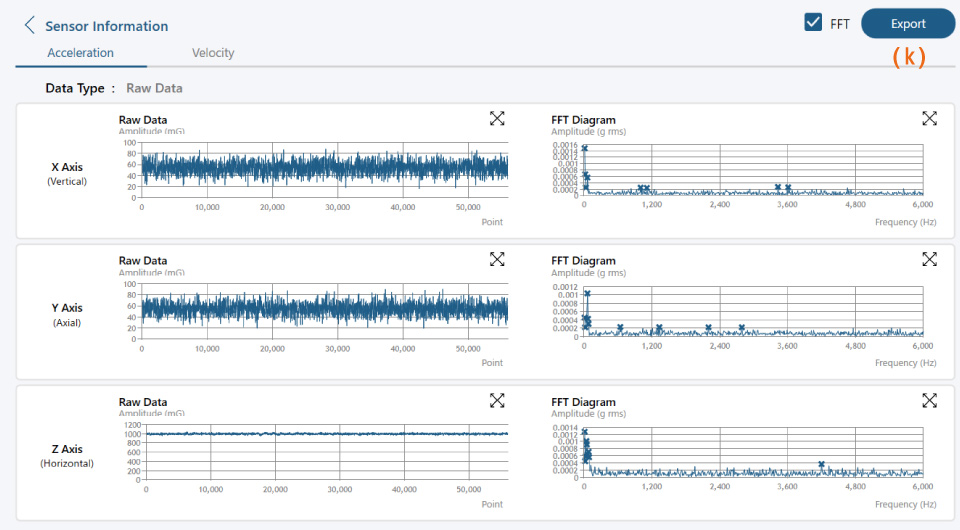Viewport: 960px width, 530px height.
Task: Go back using the Sensor Information arrow
Action: (29, 25)
